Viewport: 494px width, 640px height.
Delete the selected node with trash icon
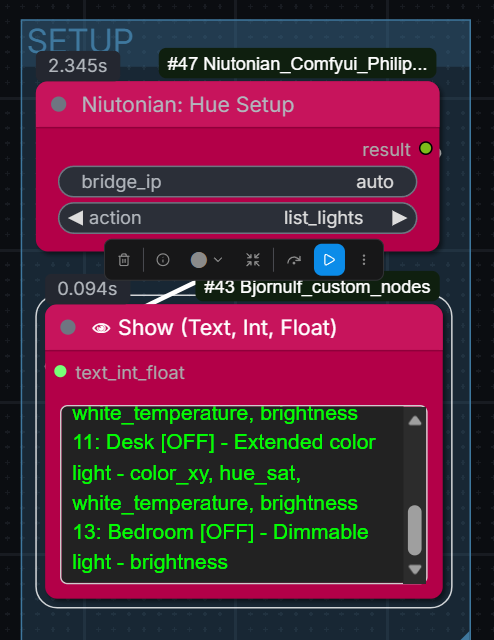tap(124, 260)
